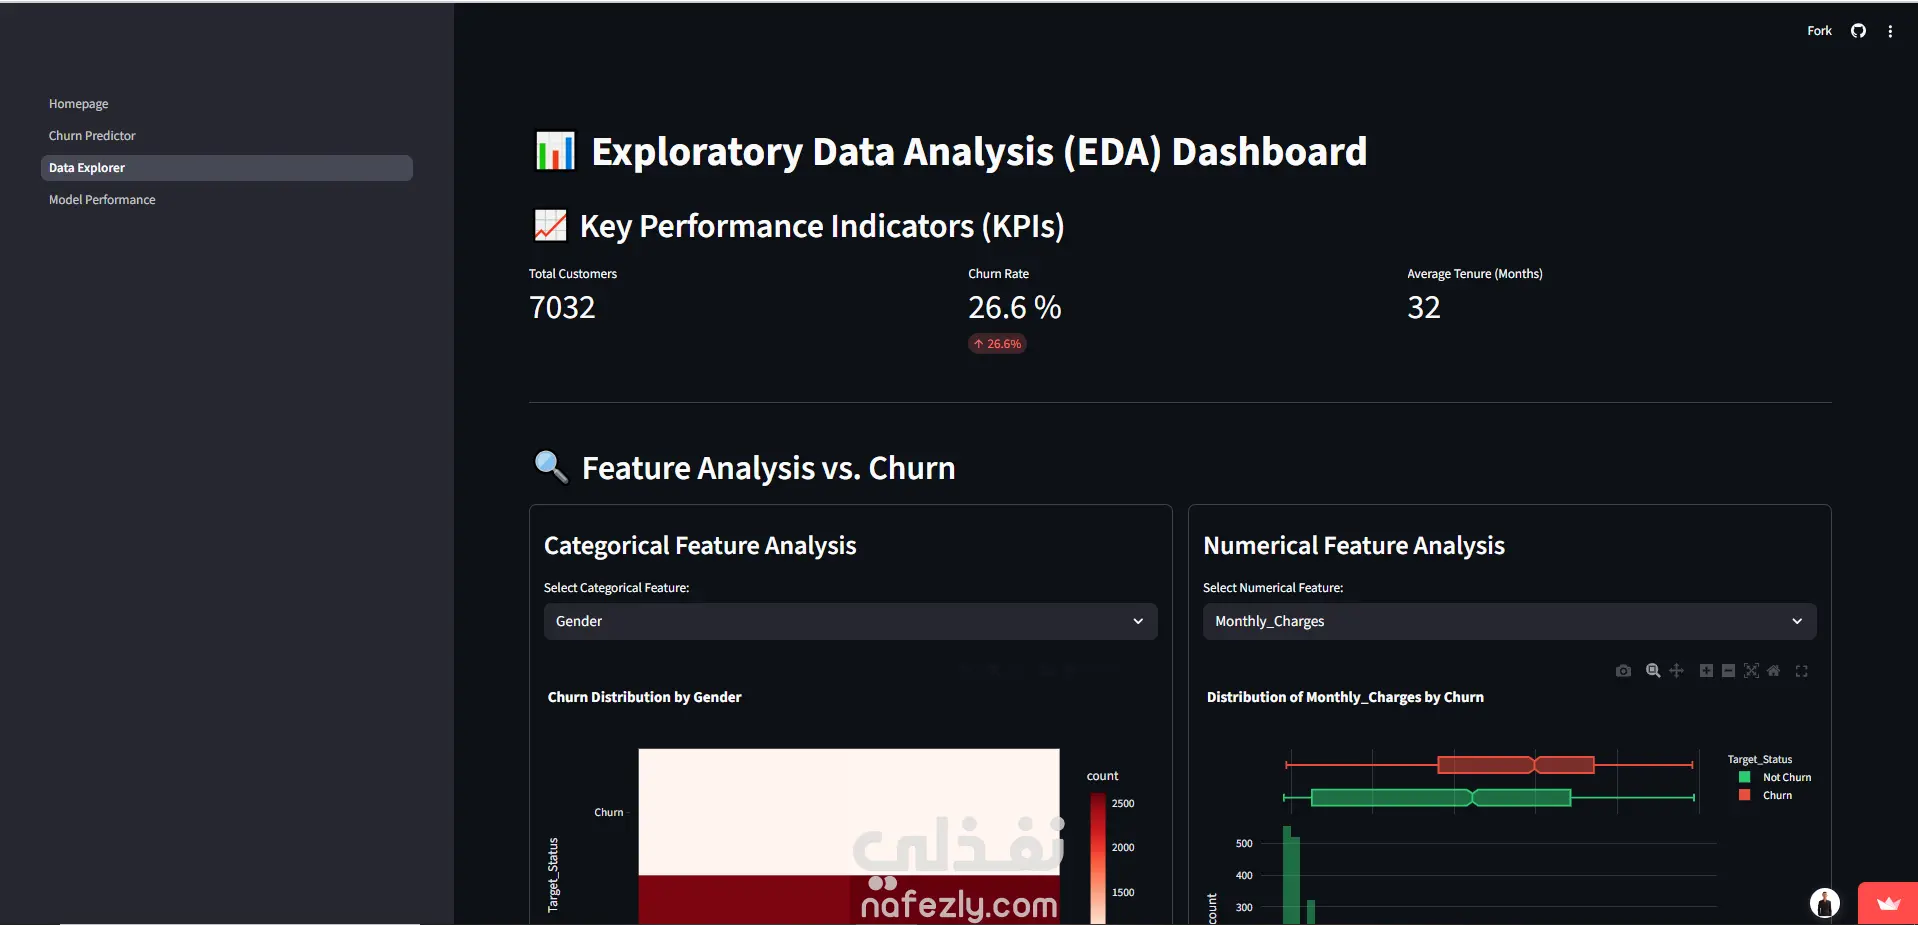Zoom out using the minus plot button

click(x=1728, y=671)
